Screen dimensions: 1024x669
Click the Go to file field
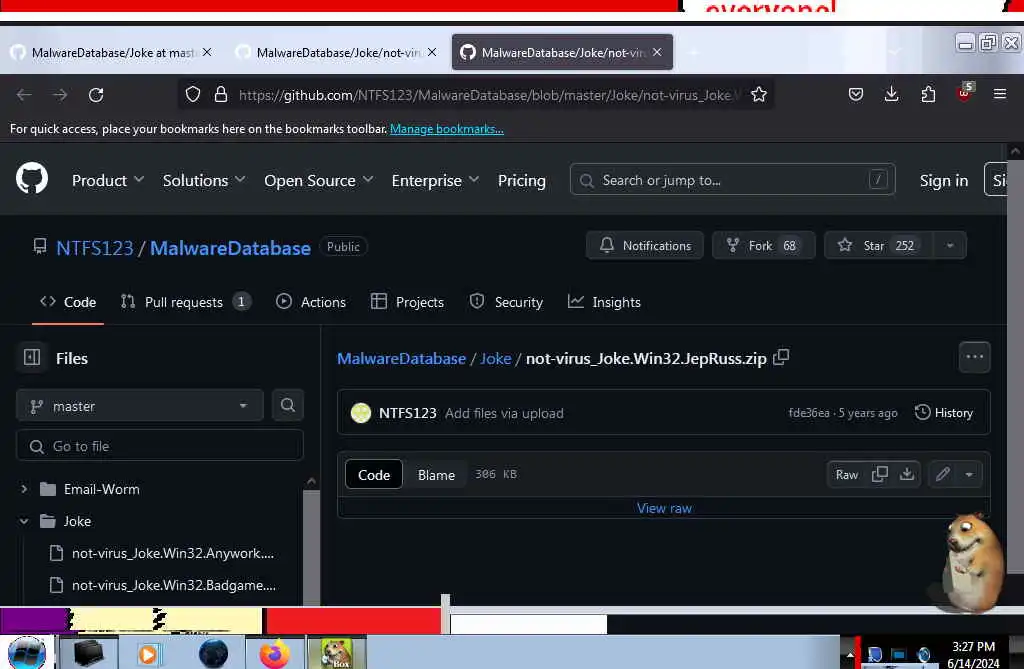tap(159, 446)
